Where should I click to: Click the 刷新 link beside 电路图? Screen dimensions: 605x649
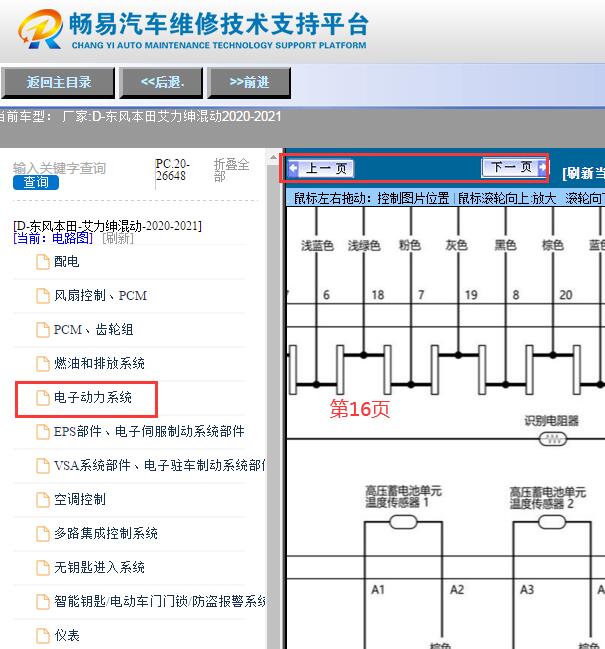(x=118, y=238)
